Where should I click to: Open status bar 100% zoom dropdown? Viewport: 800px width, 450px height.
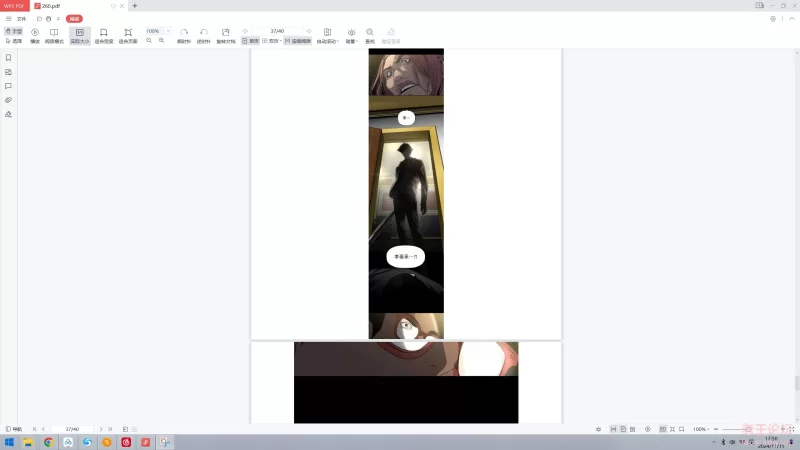[x=701, y=429]
